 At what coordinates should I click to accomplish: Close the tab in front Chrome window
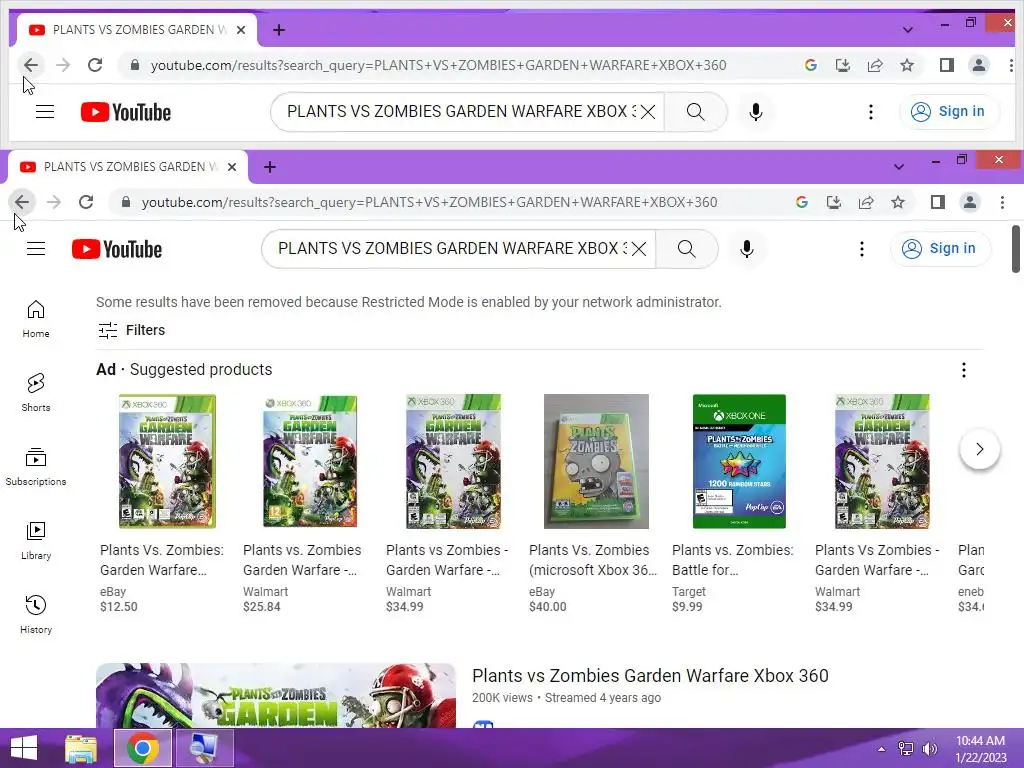pos(232,167)
